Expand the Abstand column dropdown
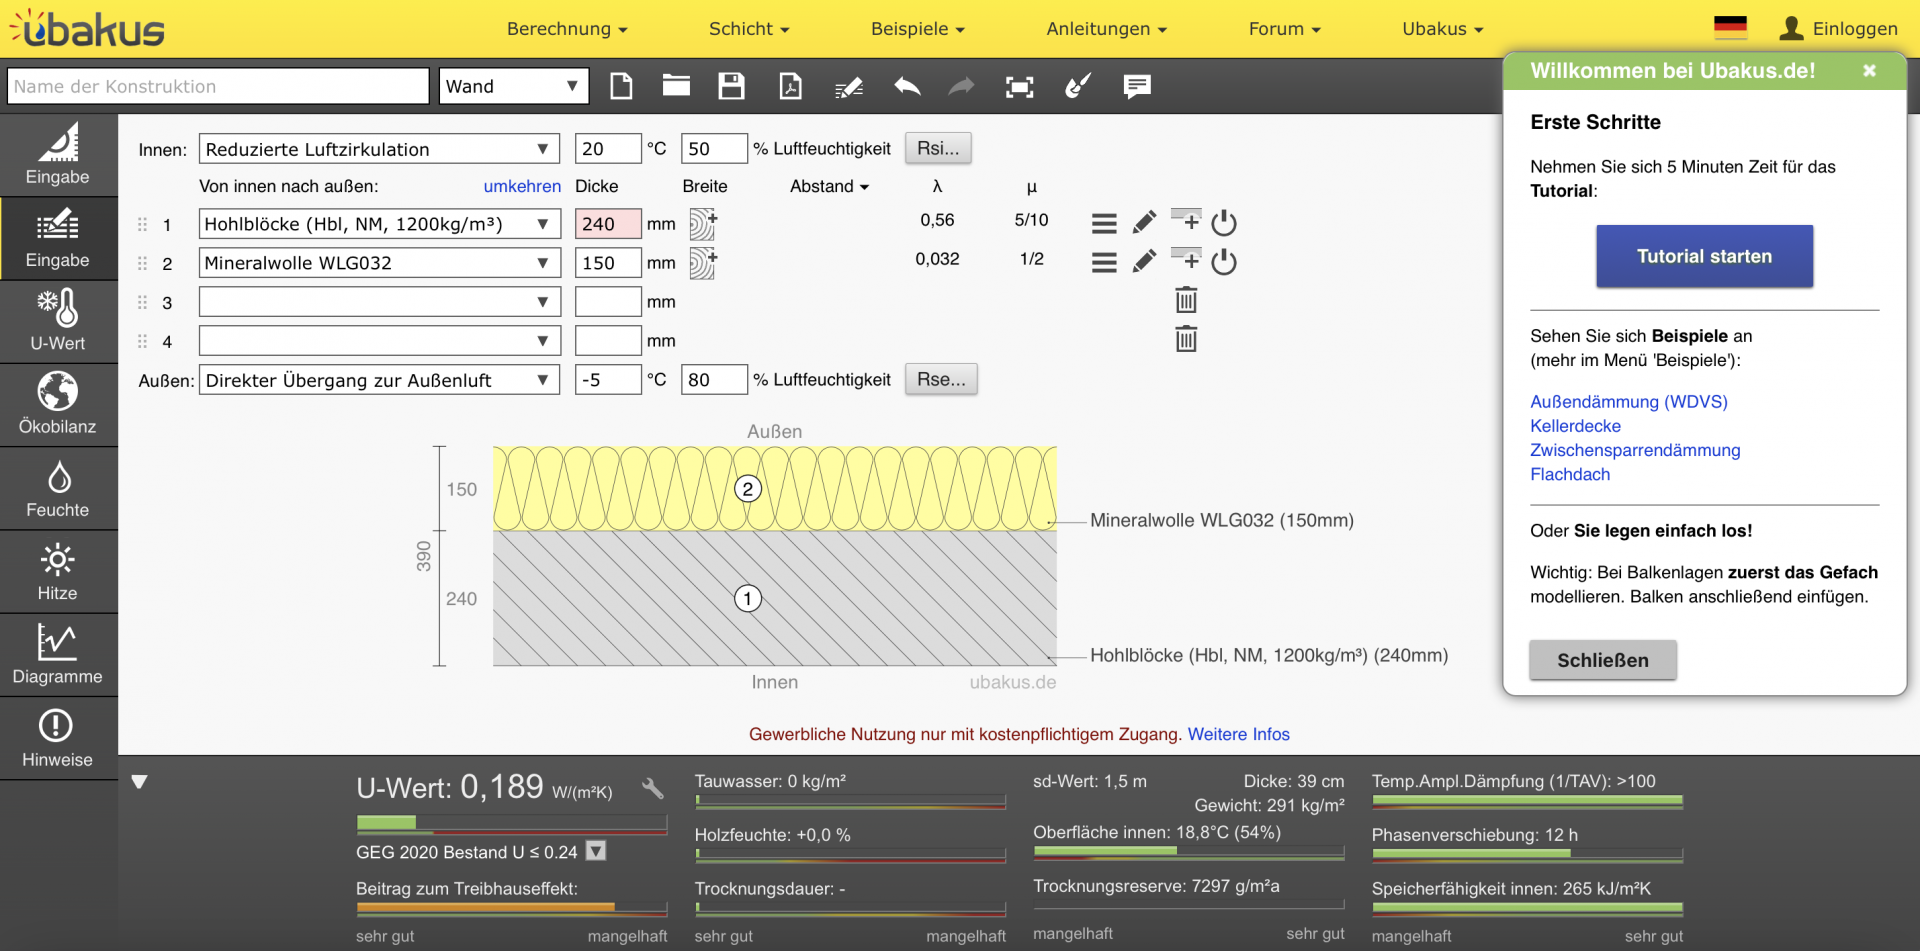This screenshot has width=1920, height=951. point(829,186)
